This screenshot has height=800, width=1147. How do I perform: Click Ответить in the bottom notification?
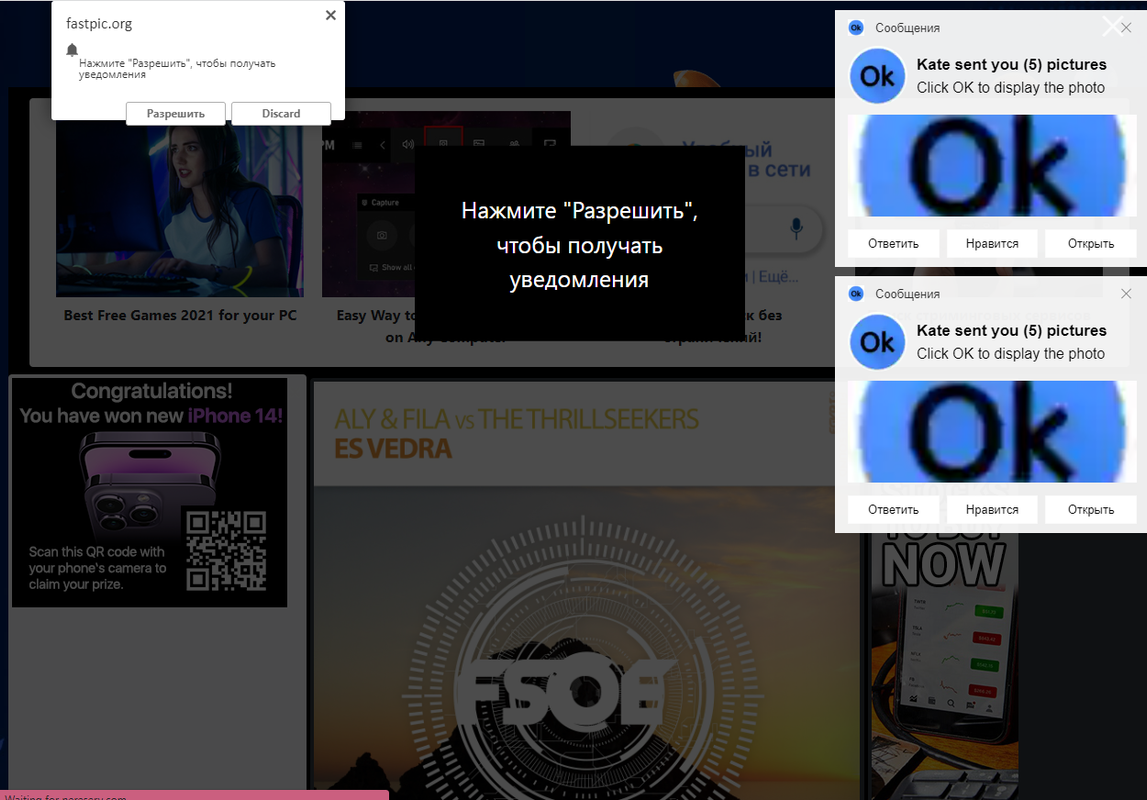pos(893,510)
